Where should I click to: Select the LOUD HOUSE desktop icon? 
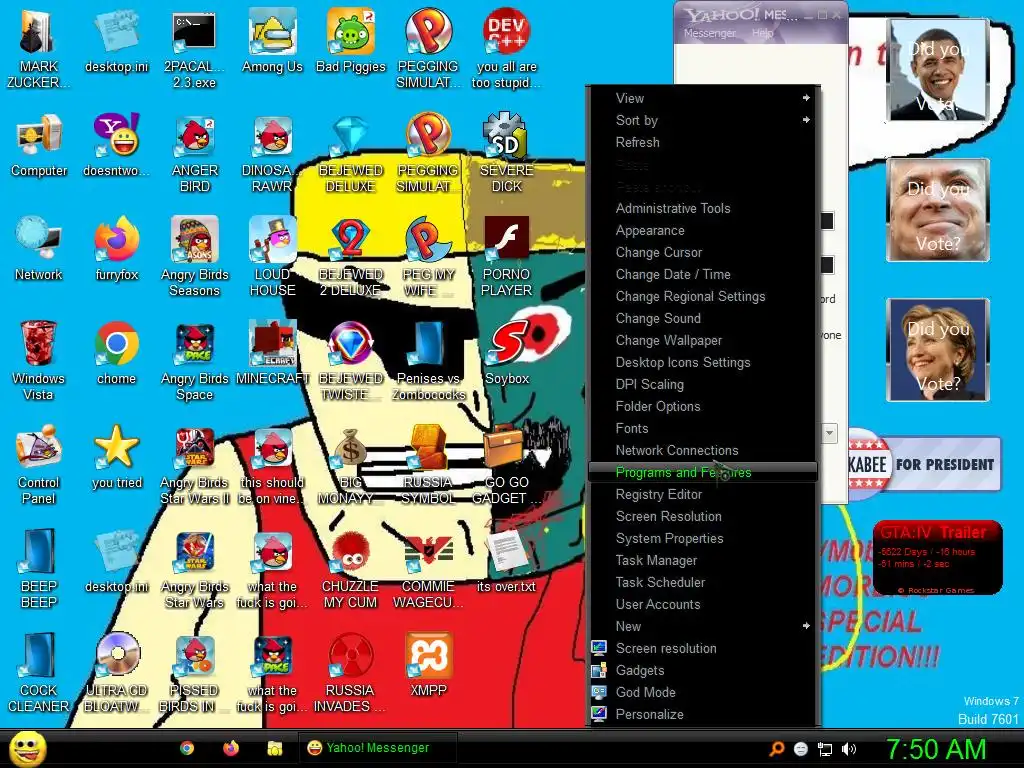pyautogui.click(x=272, y=257)
